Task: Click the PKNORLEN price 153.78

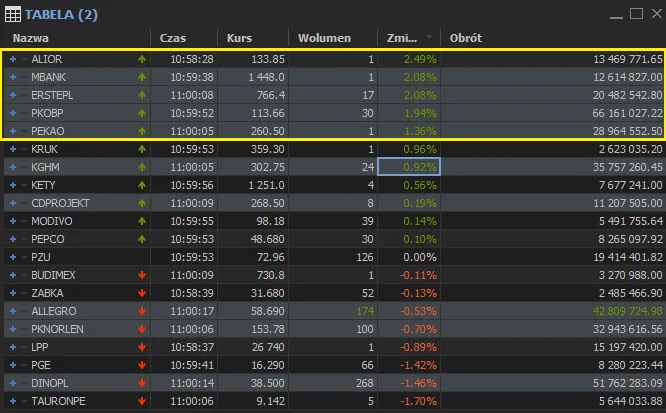Action: click(268, 329)
